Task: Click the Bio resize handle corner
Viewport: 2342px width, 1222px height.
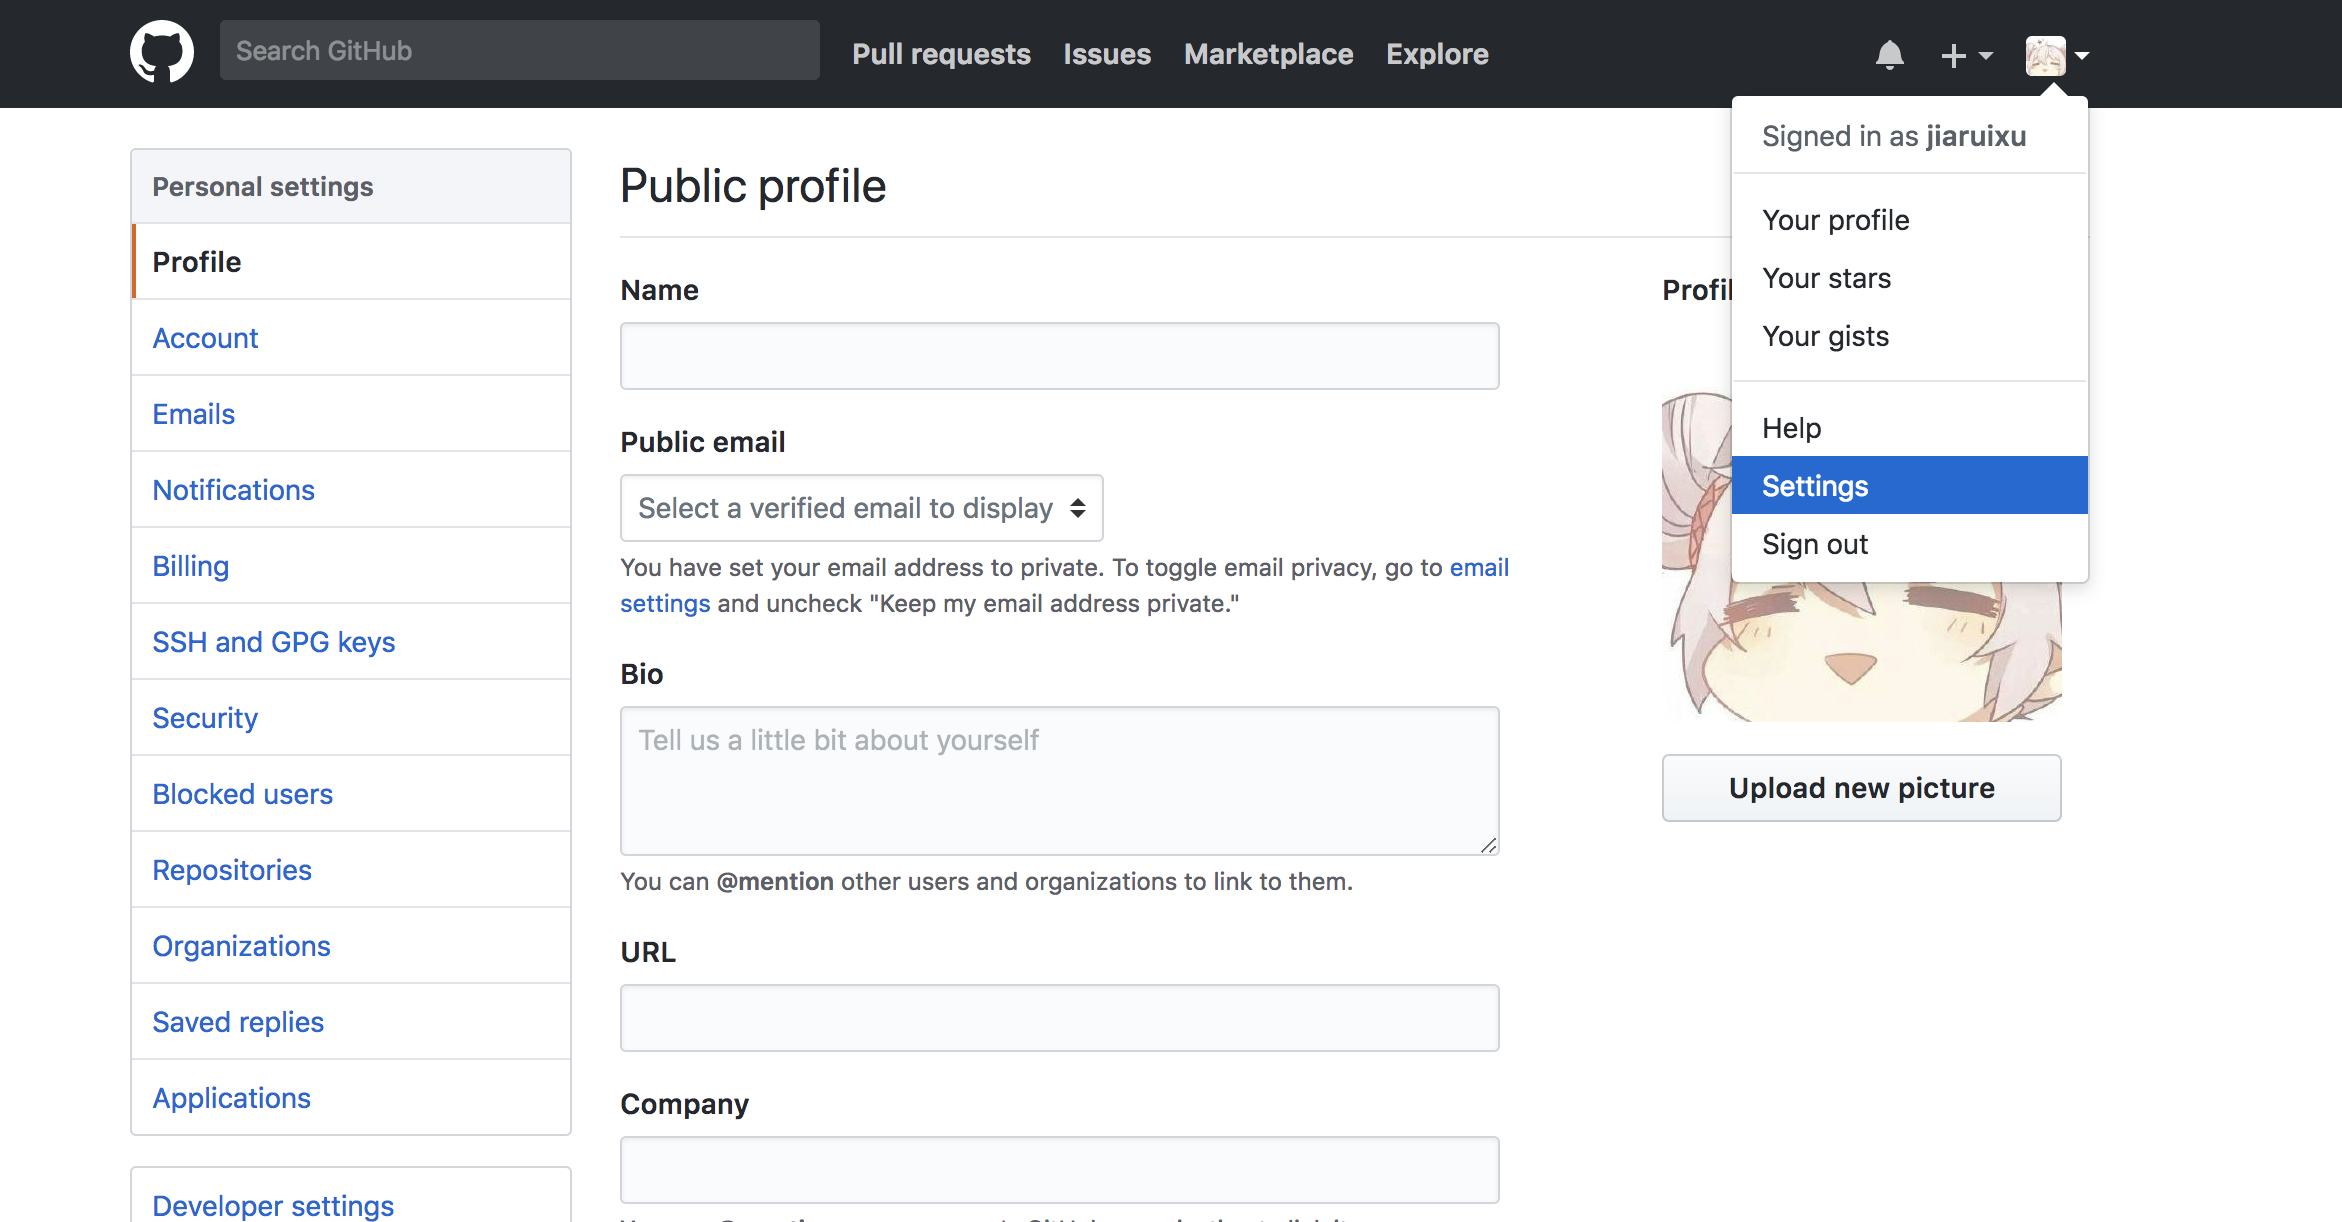Action: (x=1488, y=845)
